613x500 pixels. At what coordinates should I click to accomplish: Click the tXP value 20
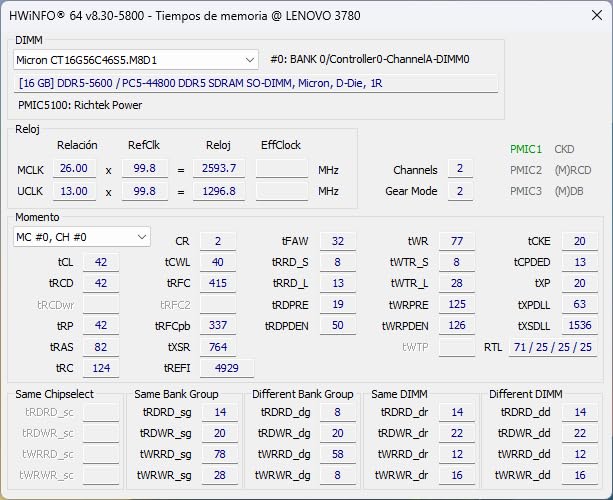tap(580, 283)
